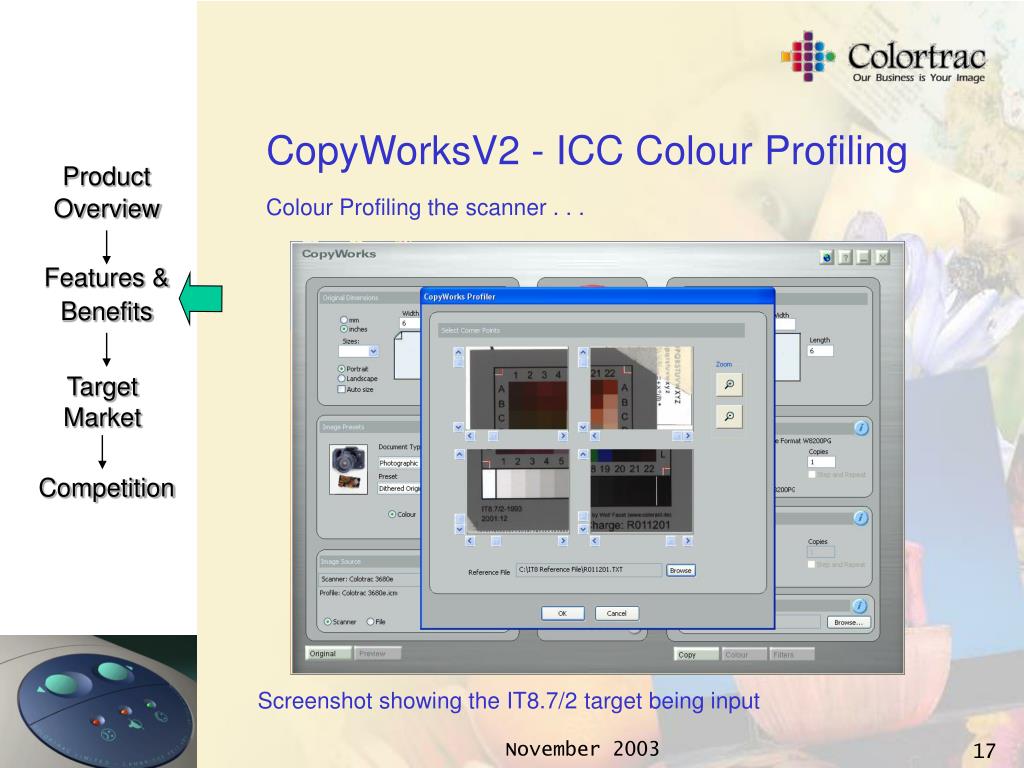Screen dimensions: 1024x768
Task: Switch to the Filters tab
Action: click(x=792, y=654)
